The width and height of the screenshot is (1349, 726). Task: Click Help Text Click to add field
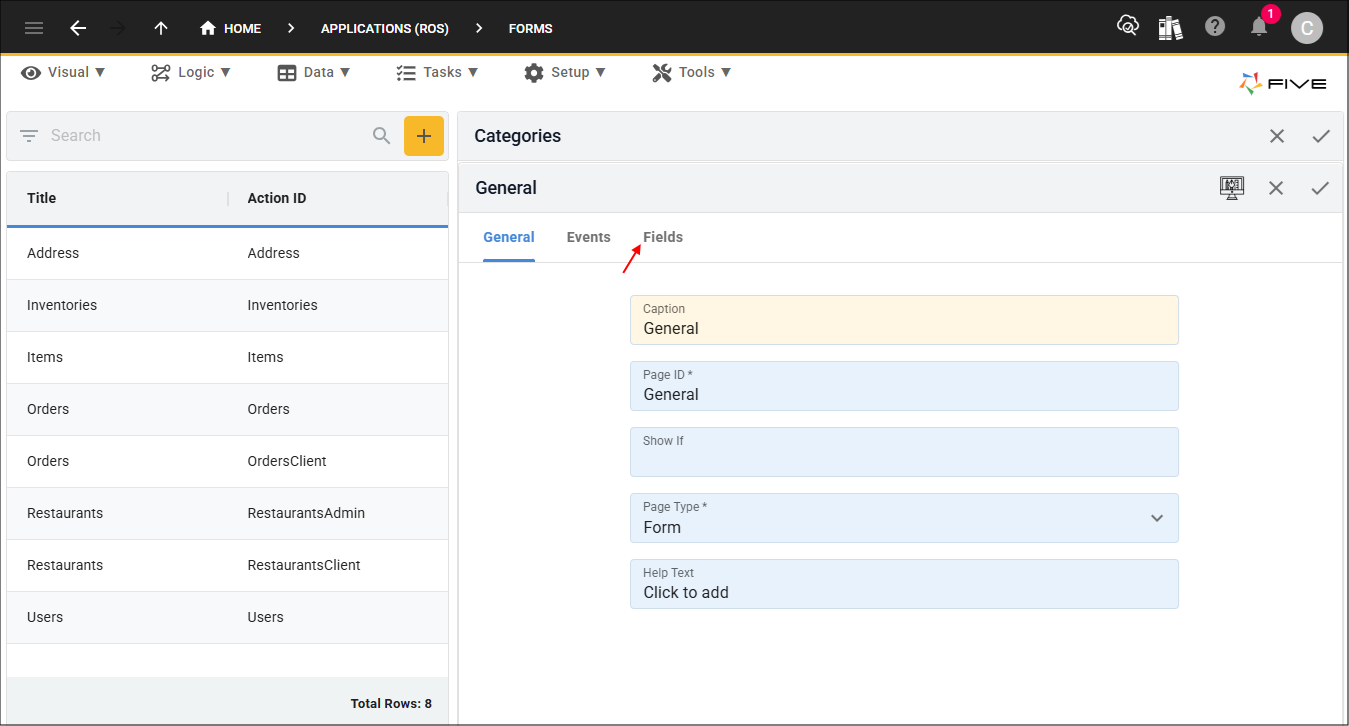[x=904, y=584]
